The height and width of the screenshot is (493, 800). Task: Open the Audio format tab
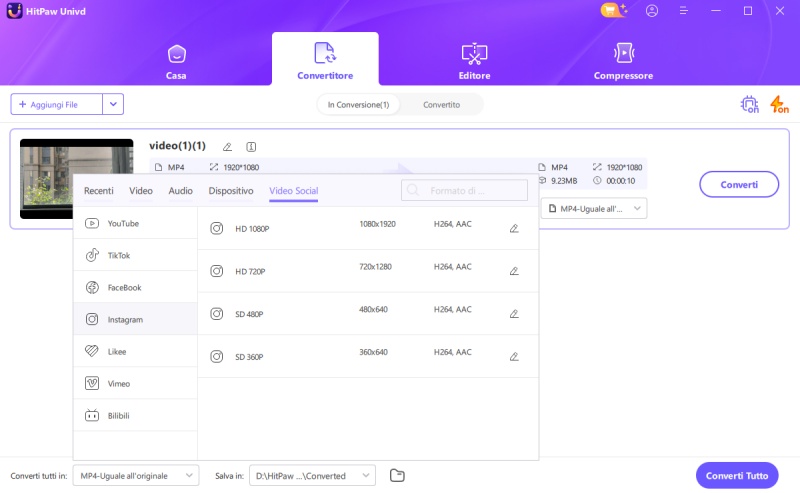(181, 191)
